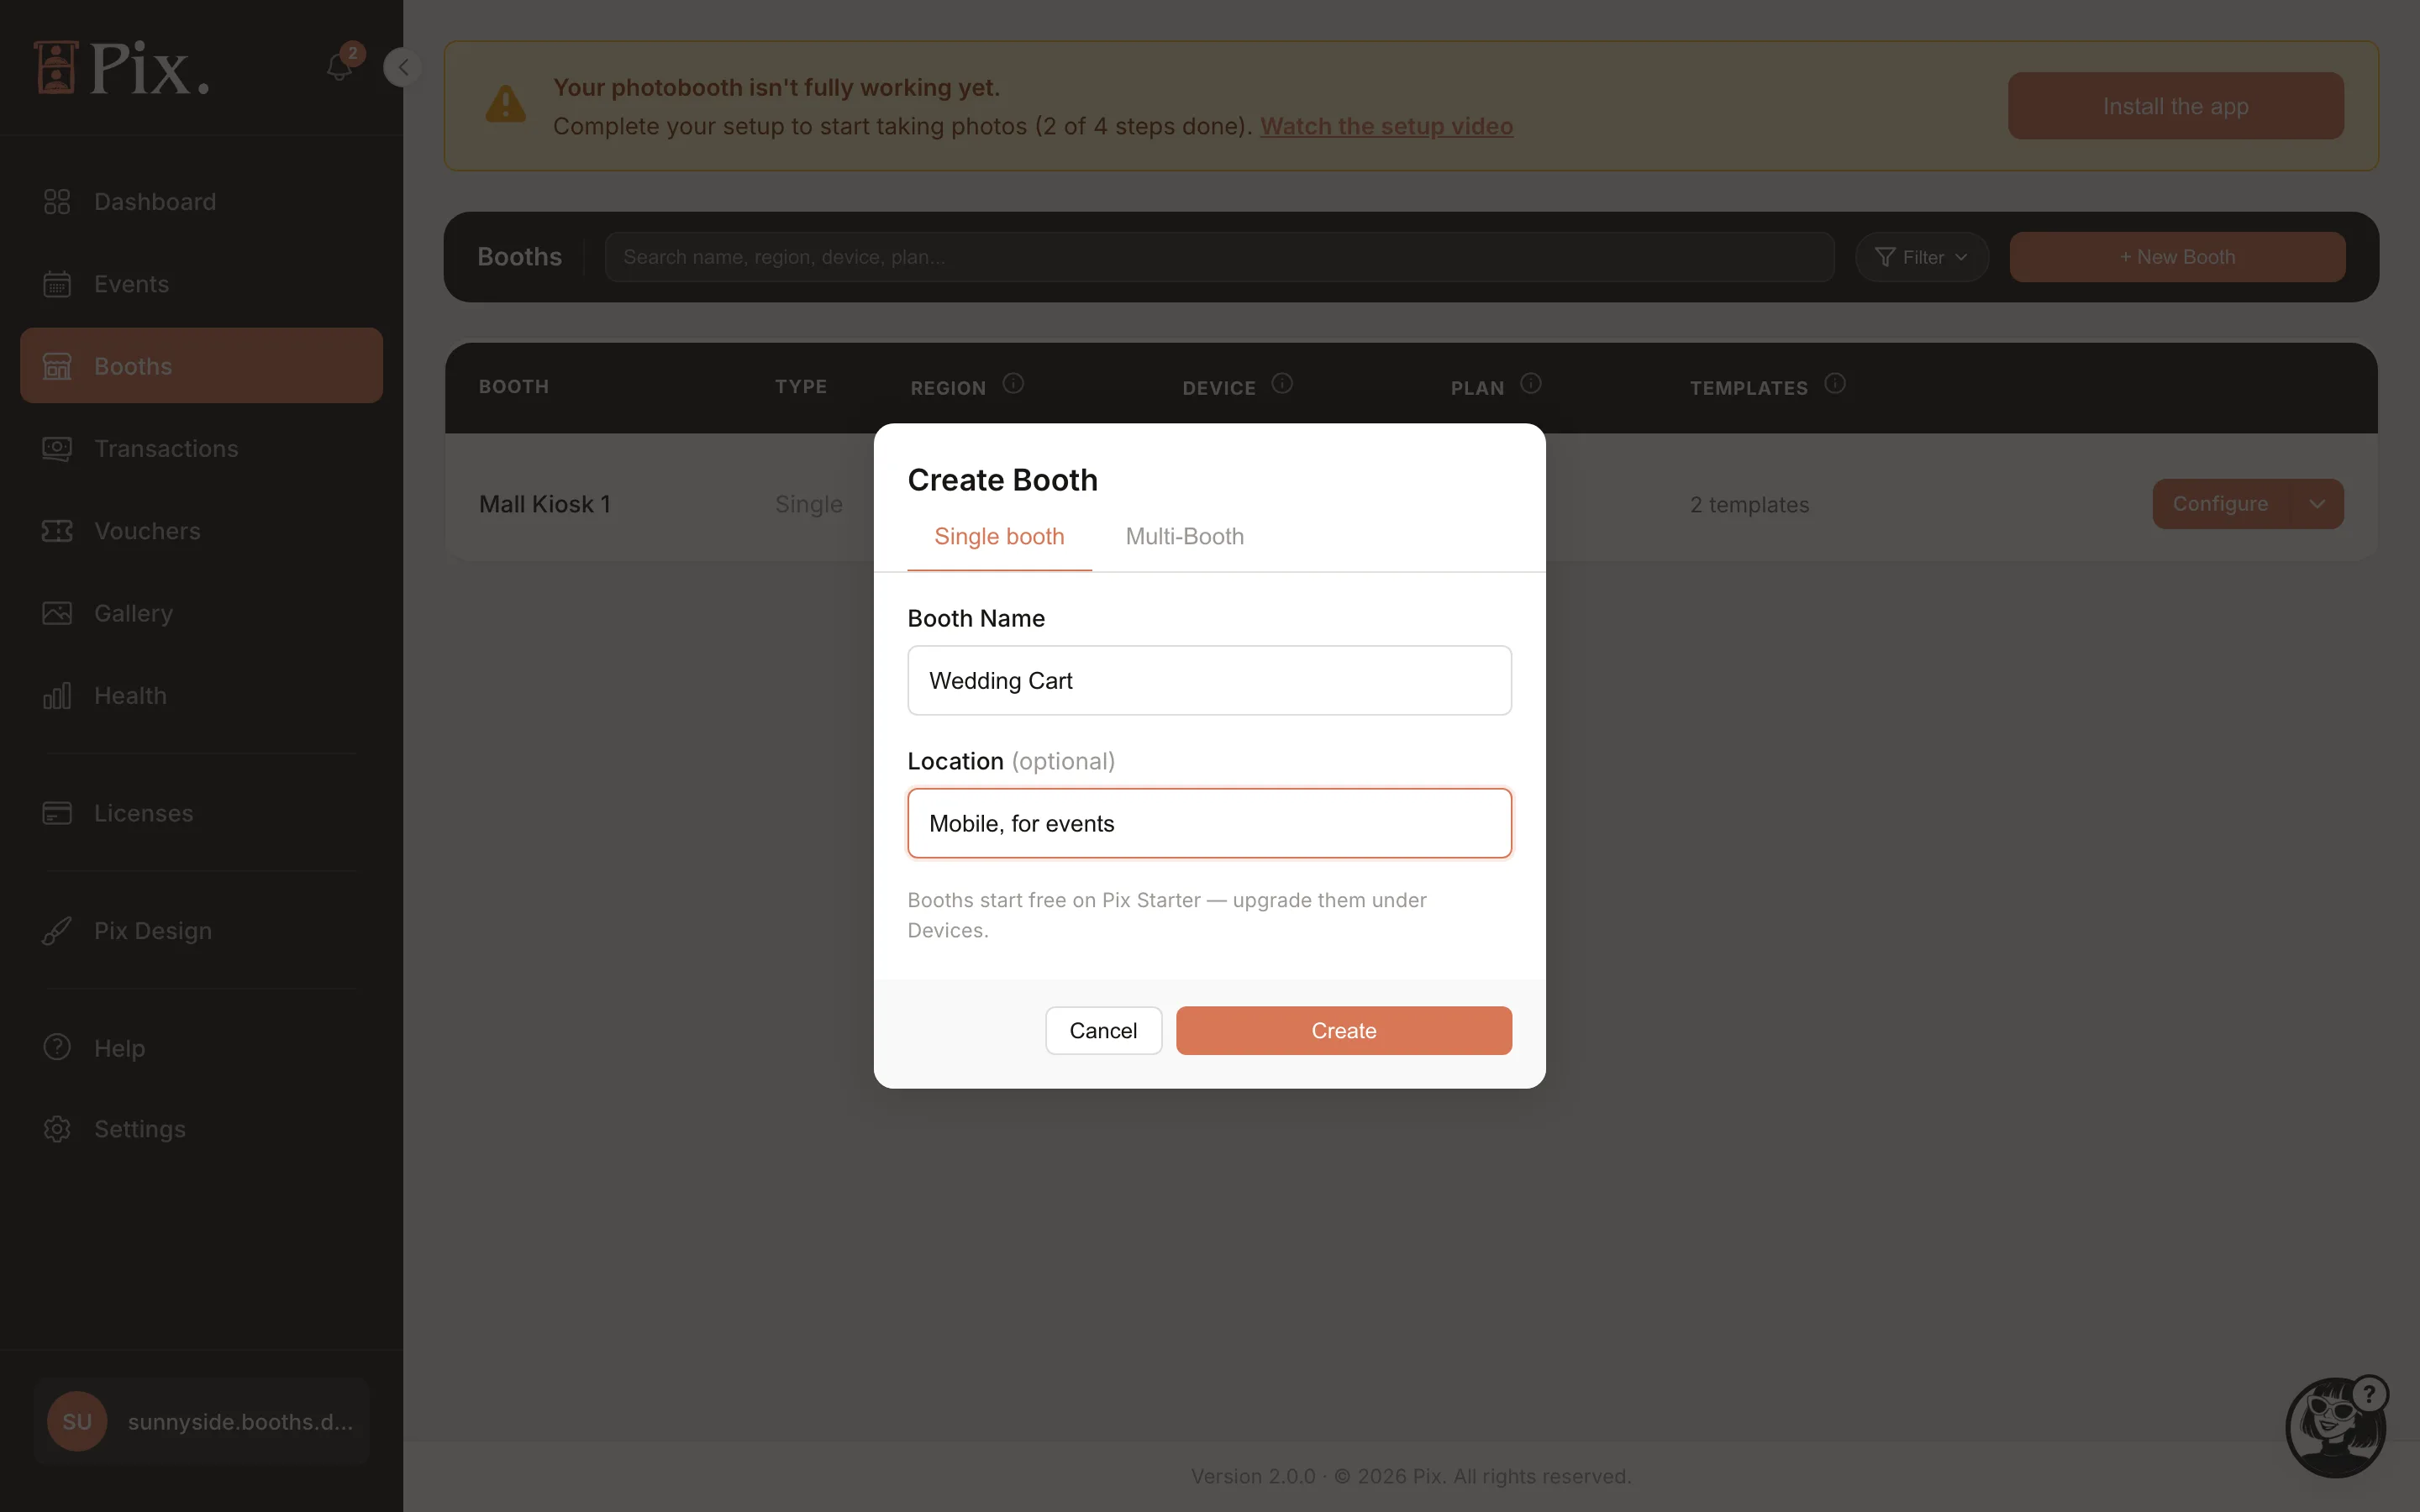This screenshot has height=1512, width=2420.
Task: Cancel the Create Booth dialog
Action: (x=1103, y=1031)
